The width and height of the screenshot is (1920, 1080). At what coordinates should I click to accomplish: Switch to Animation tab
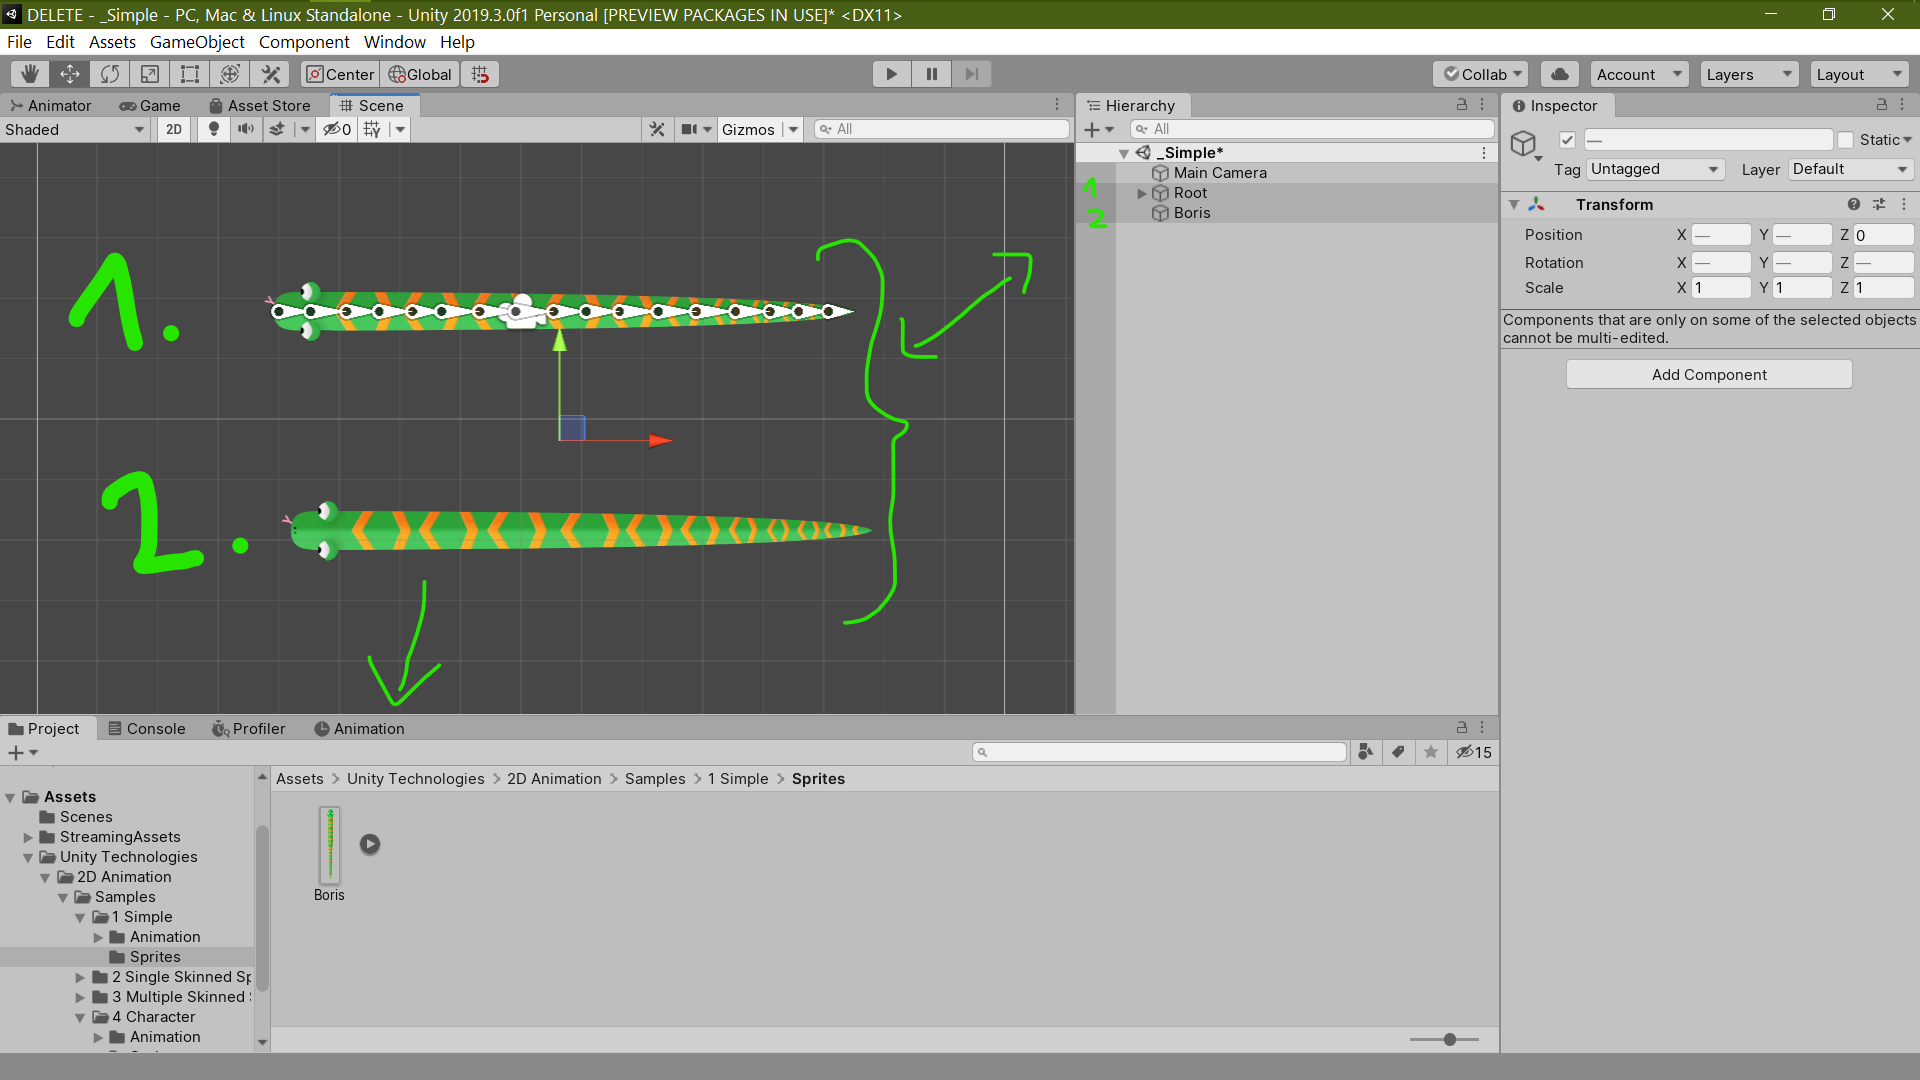click(x=359, y=729)
